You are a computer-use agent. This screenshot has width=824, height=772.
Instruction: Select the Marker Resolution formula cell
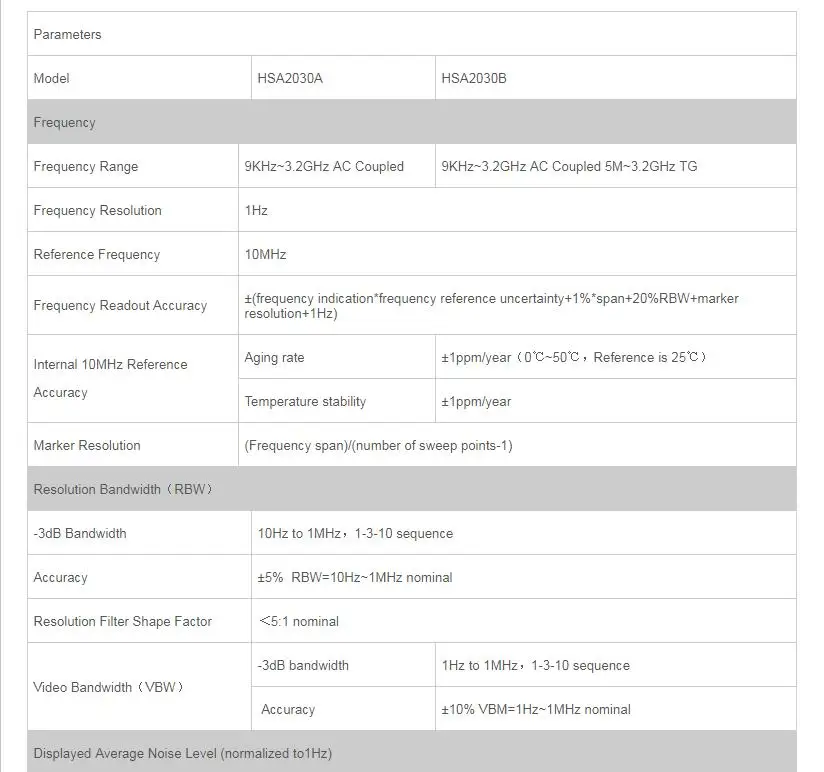click(518, 445)
